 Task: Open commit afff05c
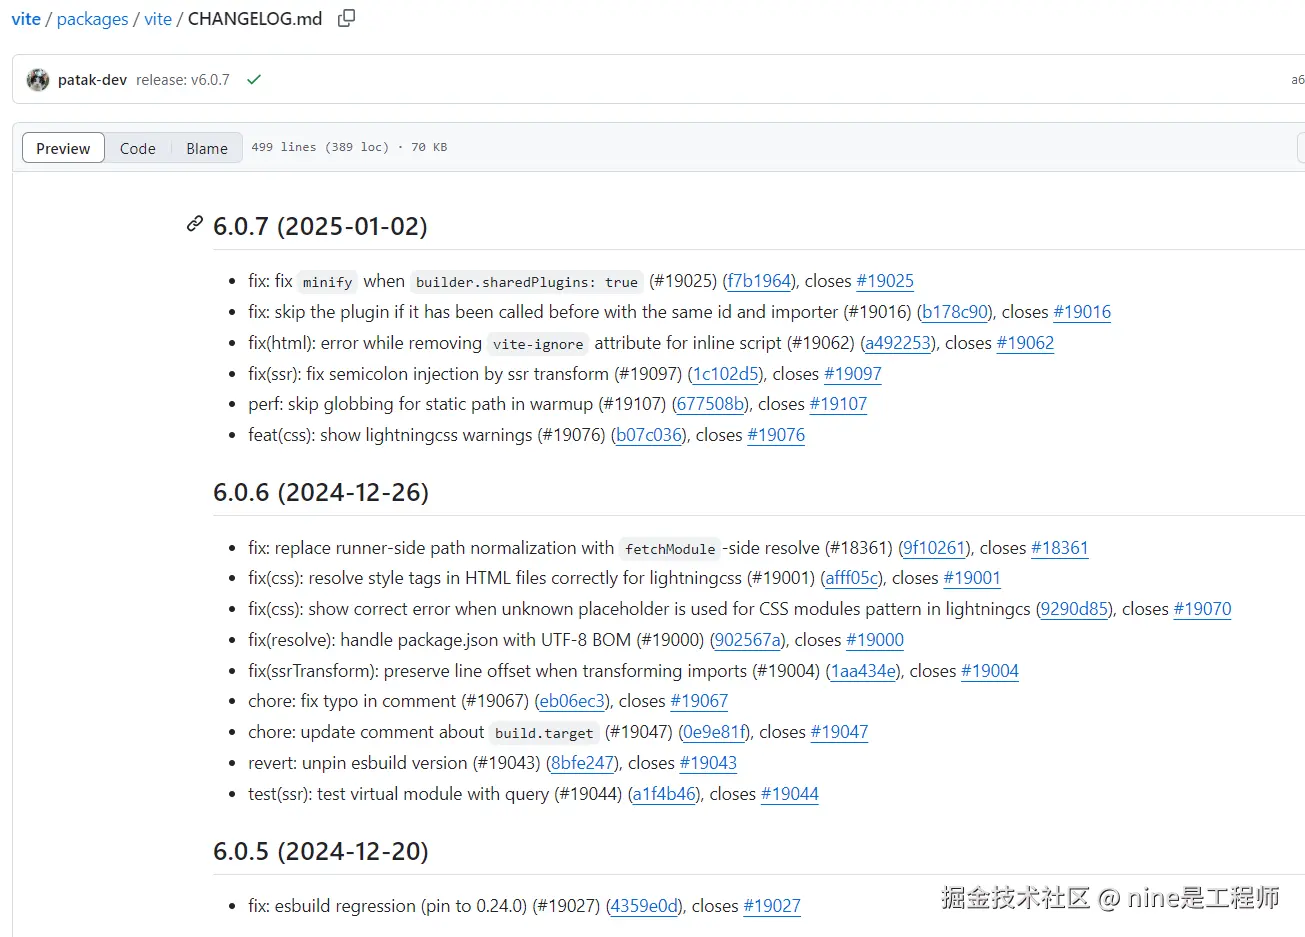point(852,578)
